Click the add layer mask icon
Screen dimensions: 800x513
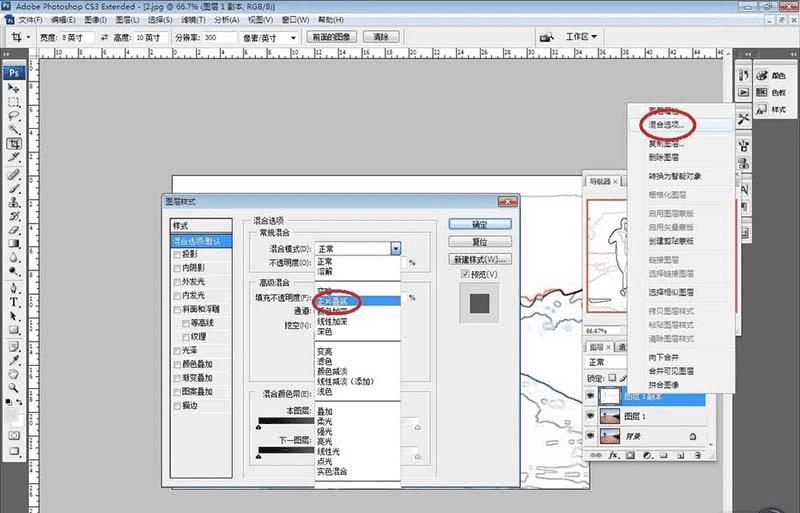[x=631, y=455]
